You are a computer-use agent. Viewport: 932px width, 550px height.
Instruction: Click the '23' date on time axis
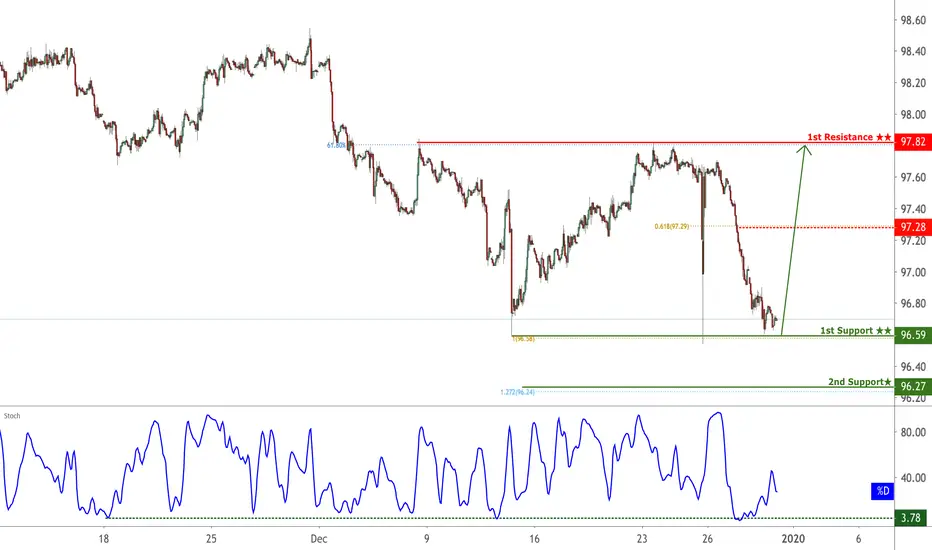point(642,539)
